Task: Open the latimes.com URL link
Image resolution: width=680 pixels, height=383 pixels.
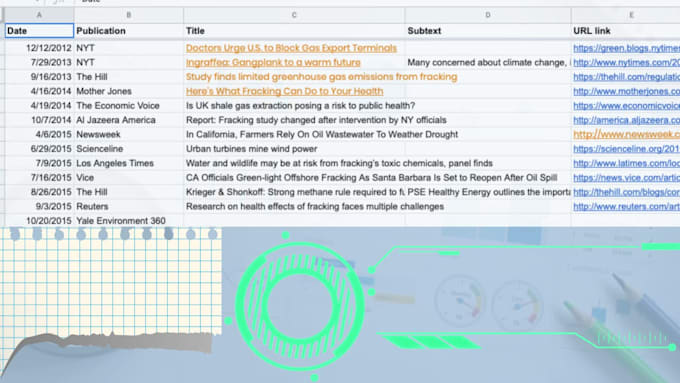Action: [x=626, y=163]
